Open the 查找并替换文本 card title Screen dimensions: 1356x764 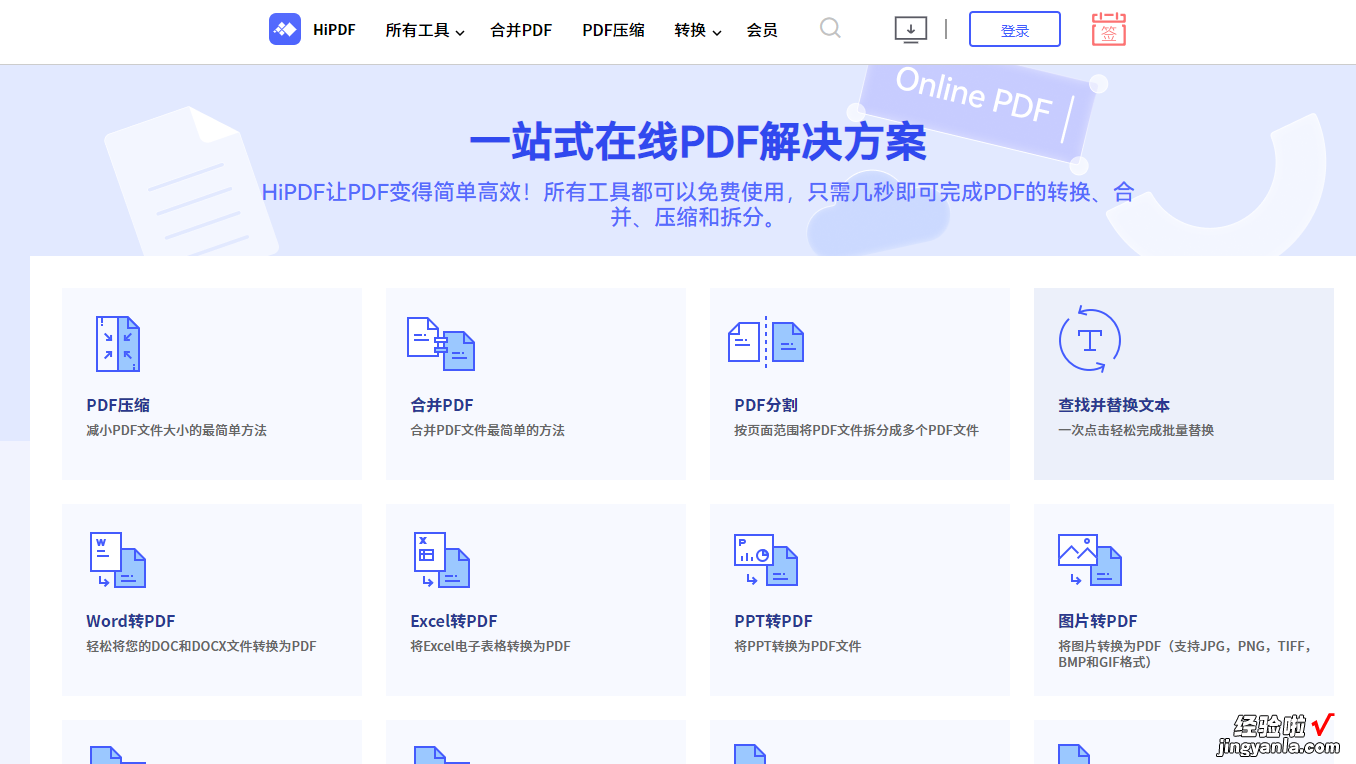tap(1114, 405)
